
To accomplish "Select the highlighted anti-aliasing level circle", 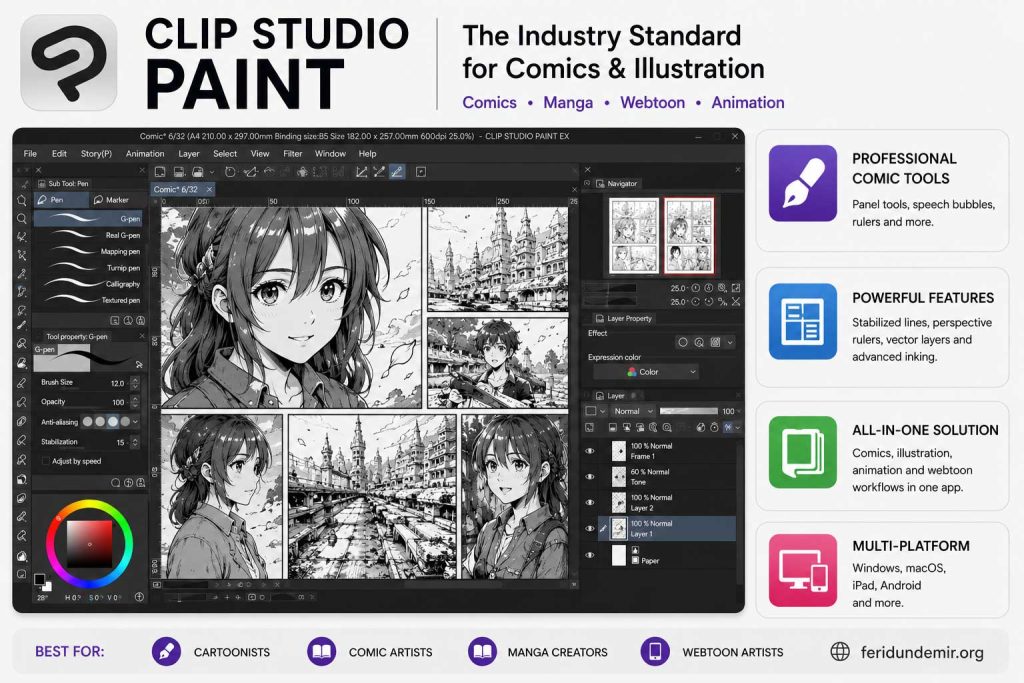I will pyautogui.click(x=112, y=422).
